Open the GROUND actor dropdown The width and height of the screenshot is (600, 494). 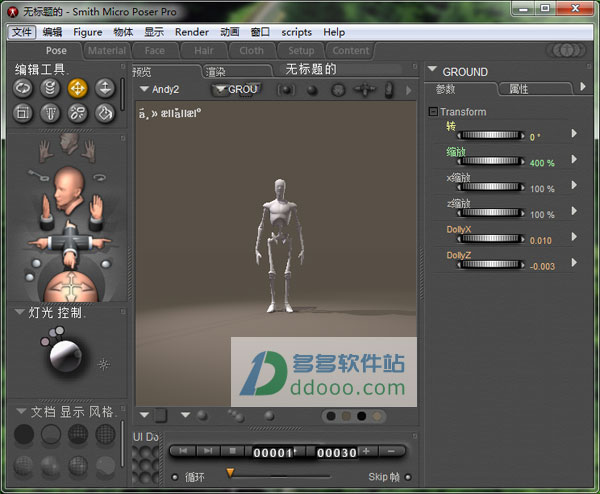click(x=236, y=89)
